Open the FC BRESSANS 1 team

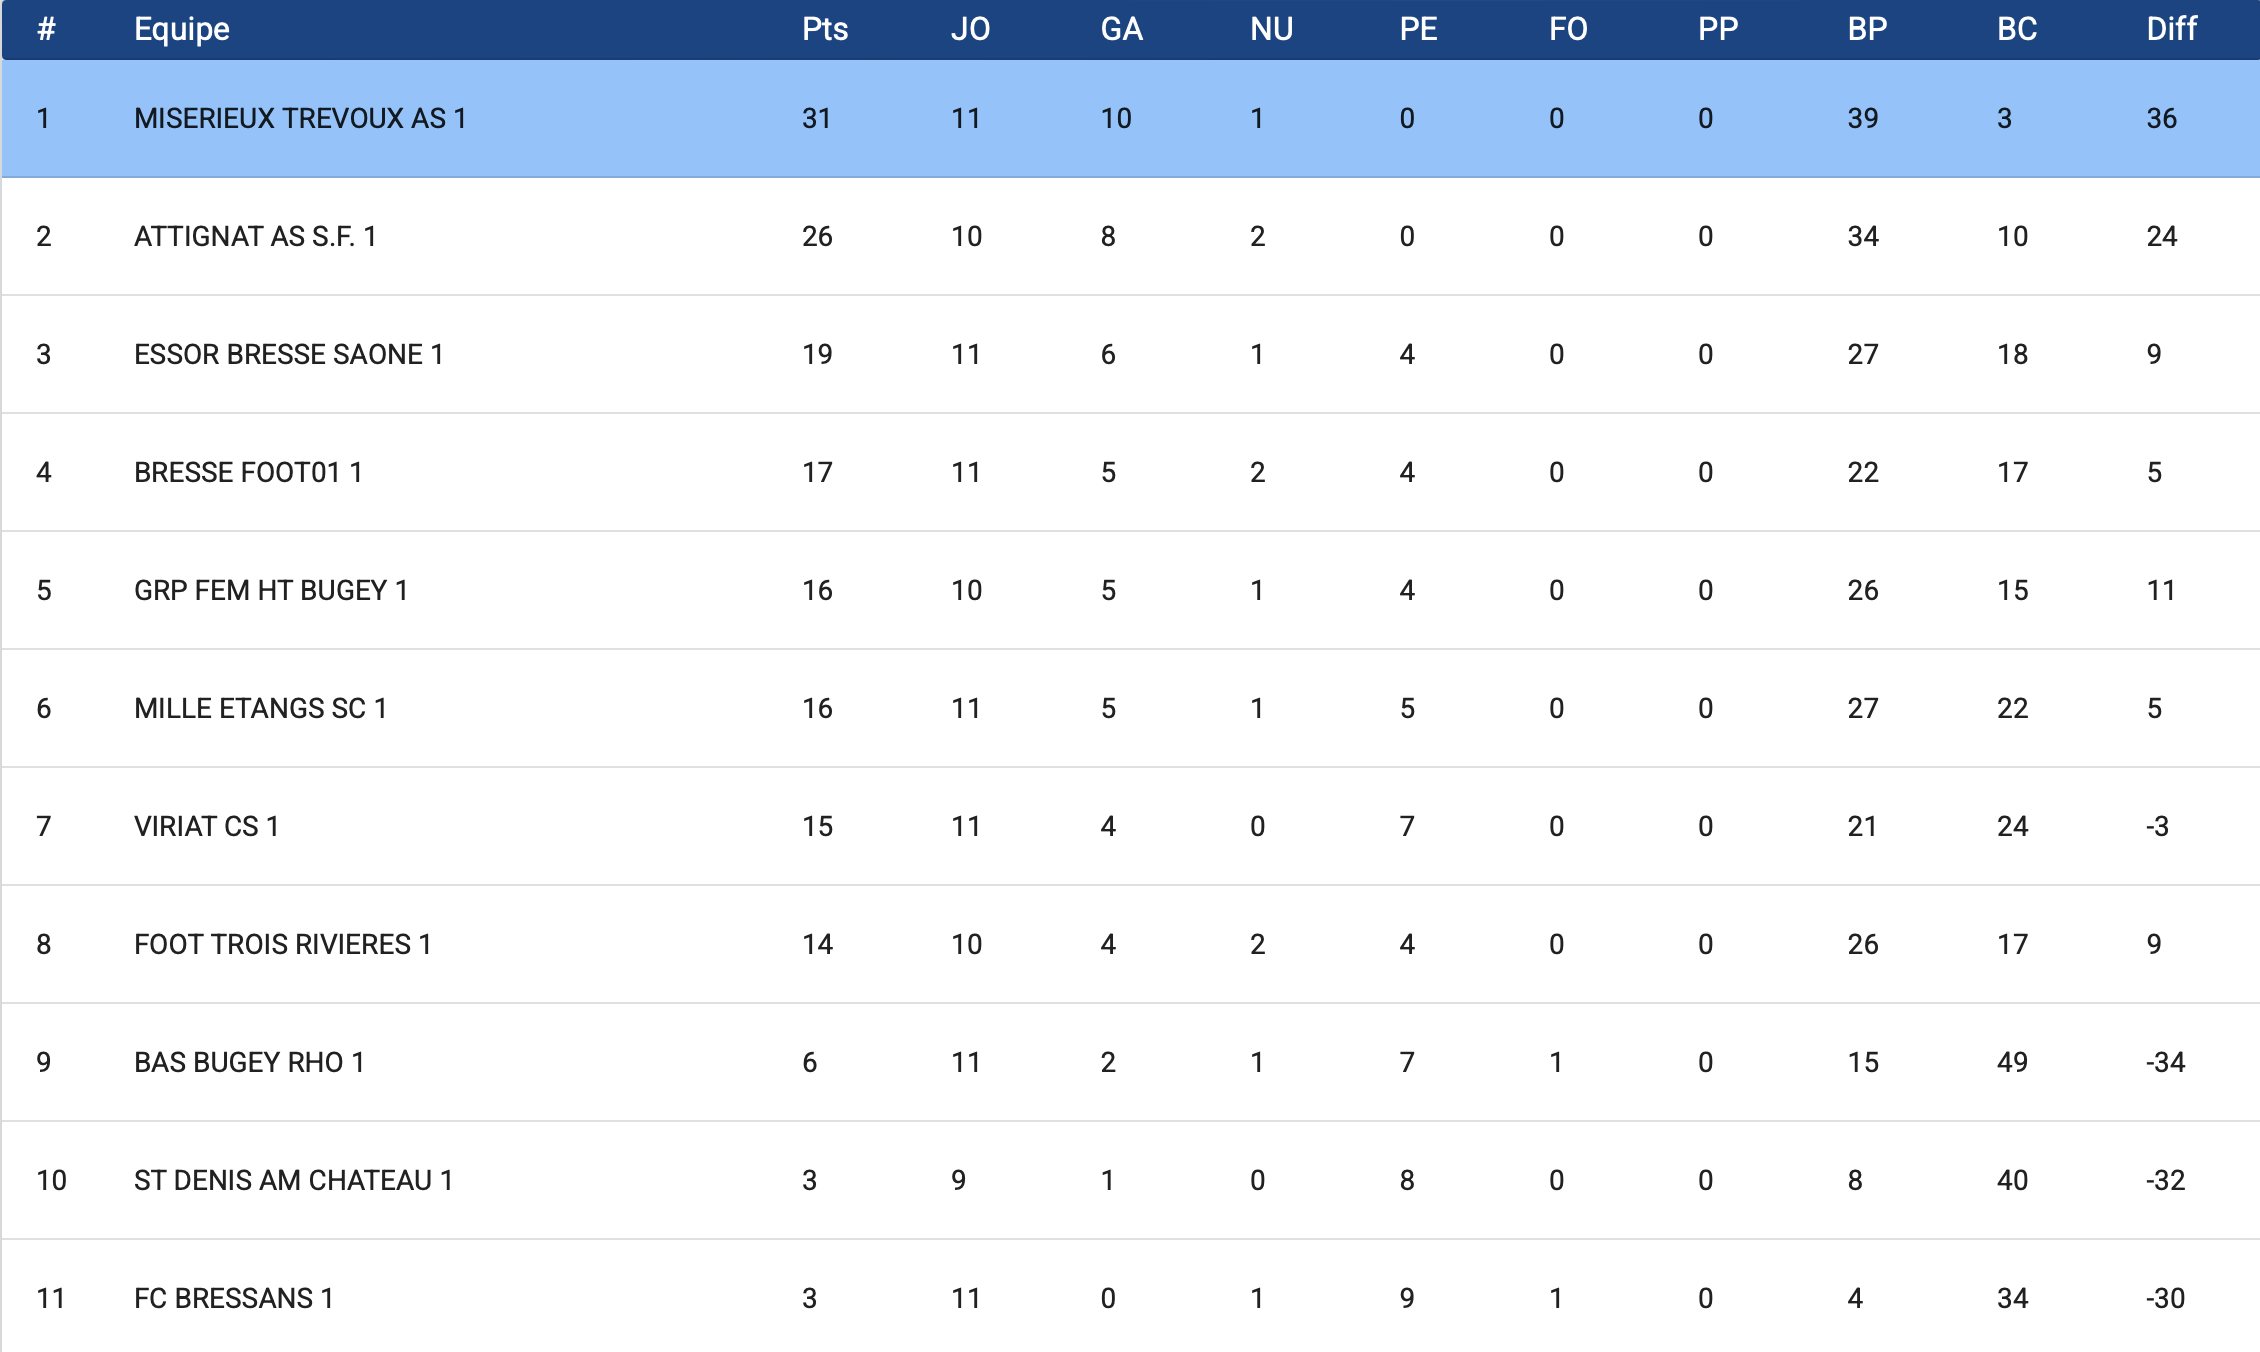point(233,1298)
